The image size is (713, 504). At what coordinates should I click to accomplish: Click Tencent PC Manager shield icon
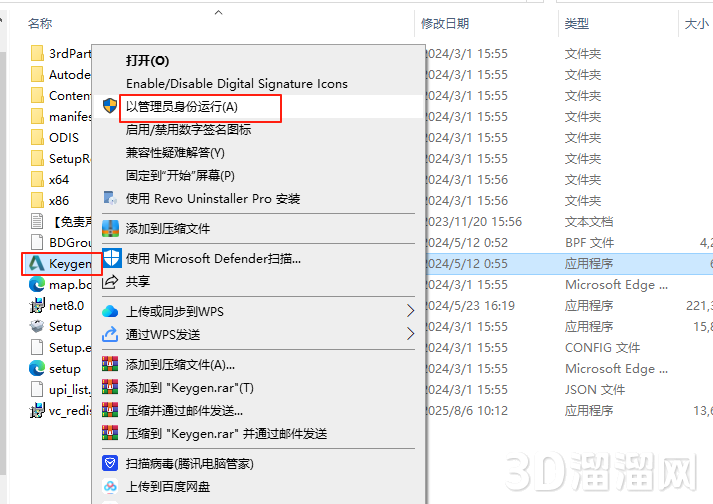click(x=110, y=463)
